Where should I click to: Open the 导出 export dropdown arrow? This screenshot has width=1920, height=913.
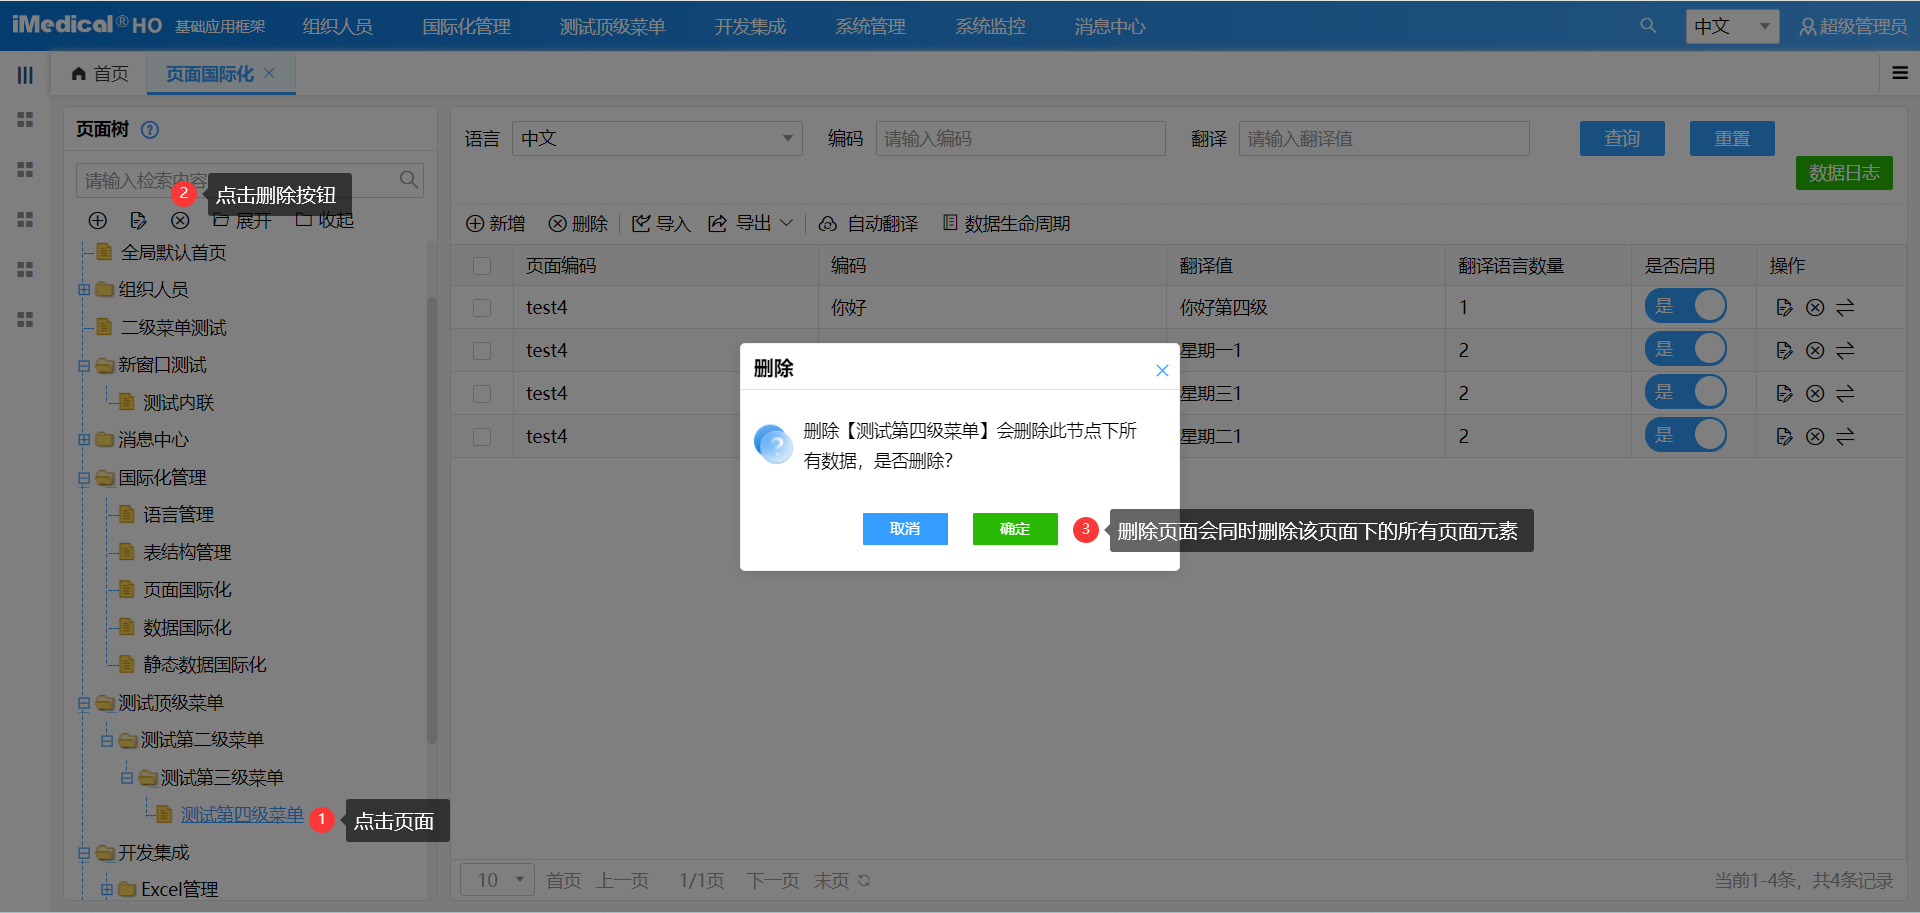coord(786,223)
